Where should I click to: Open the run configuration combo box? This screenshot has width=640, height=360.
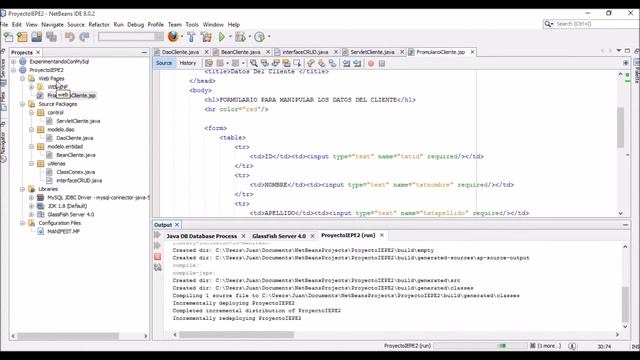coord(131,37)
